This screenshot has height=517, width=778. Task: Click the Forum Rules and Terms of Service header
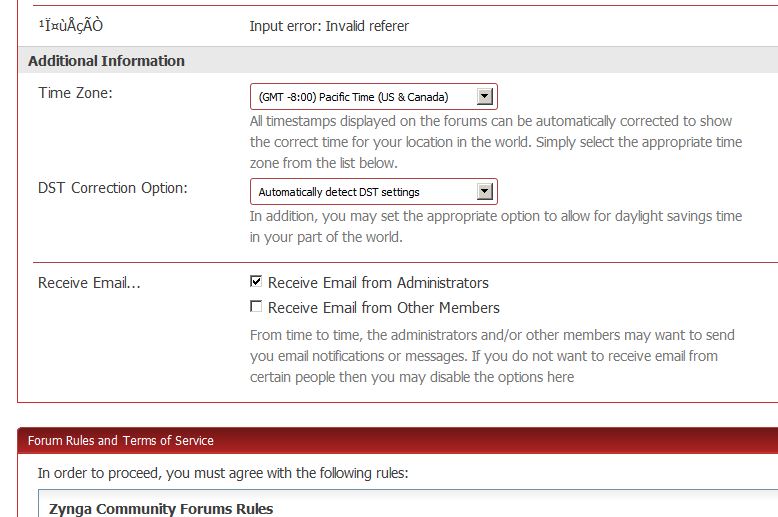[121, 441]
